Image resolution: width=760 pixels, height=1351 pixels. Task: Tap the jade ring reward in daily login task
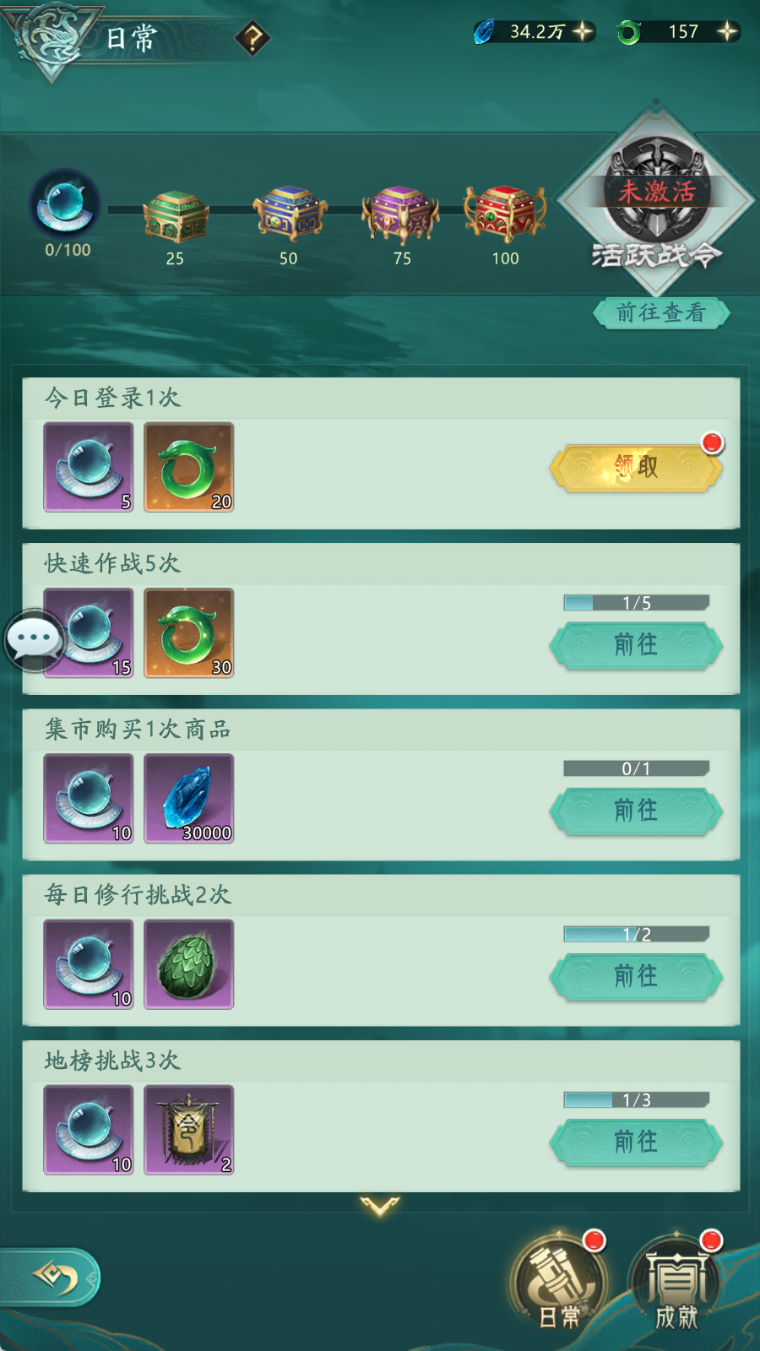(x=189, y=467)
